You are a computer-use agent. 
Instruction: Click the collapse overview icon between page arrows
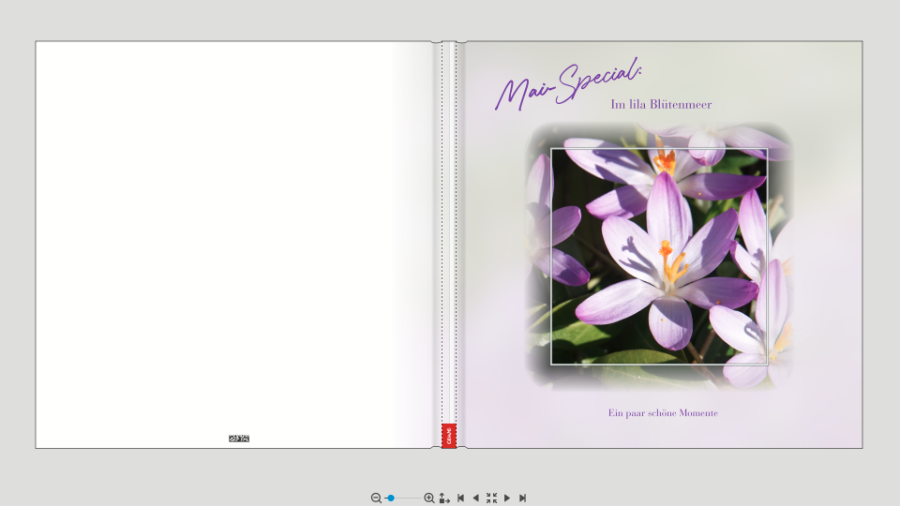point(491,498)
